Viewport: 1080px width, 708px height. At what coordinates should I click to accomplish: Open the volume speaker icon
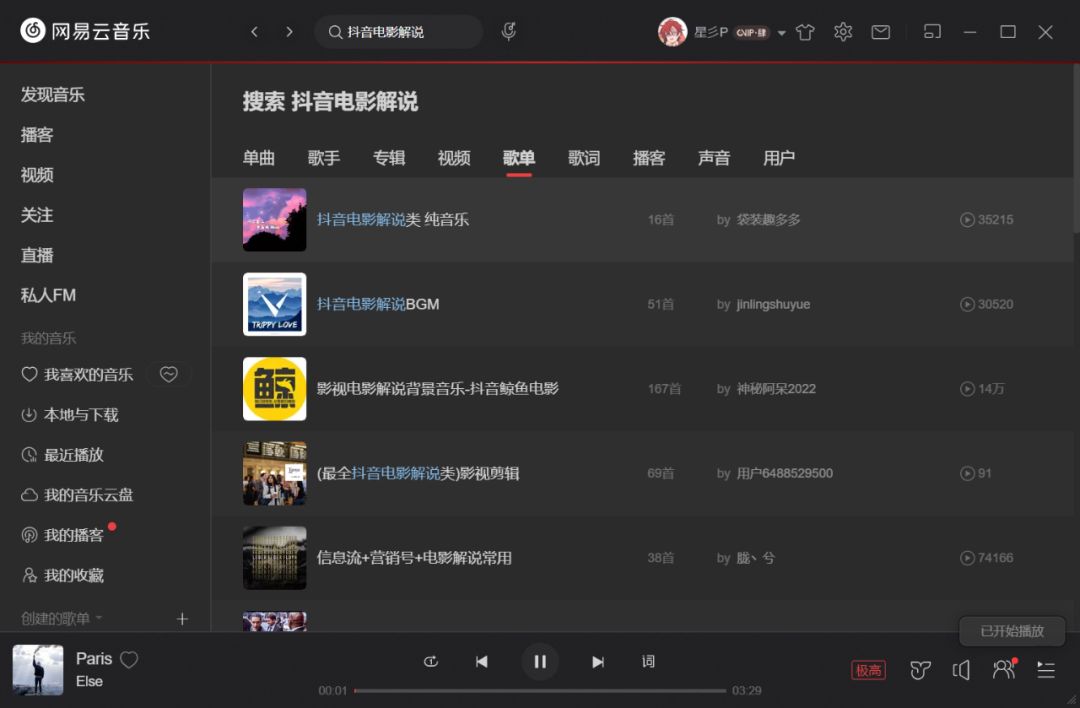(962, 670)
